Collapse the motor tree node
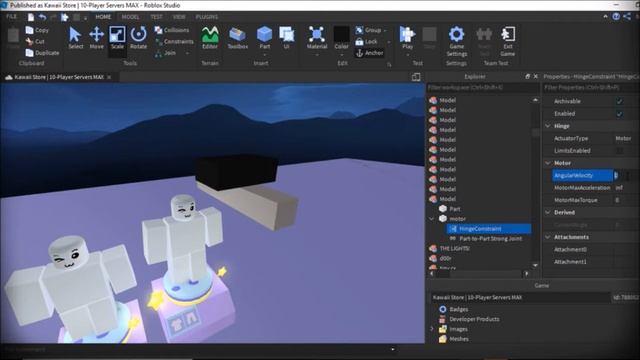This screenshot has height=360, width=640. coord(432,219)
